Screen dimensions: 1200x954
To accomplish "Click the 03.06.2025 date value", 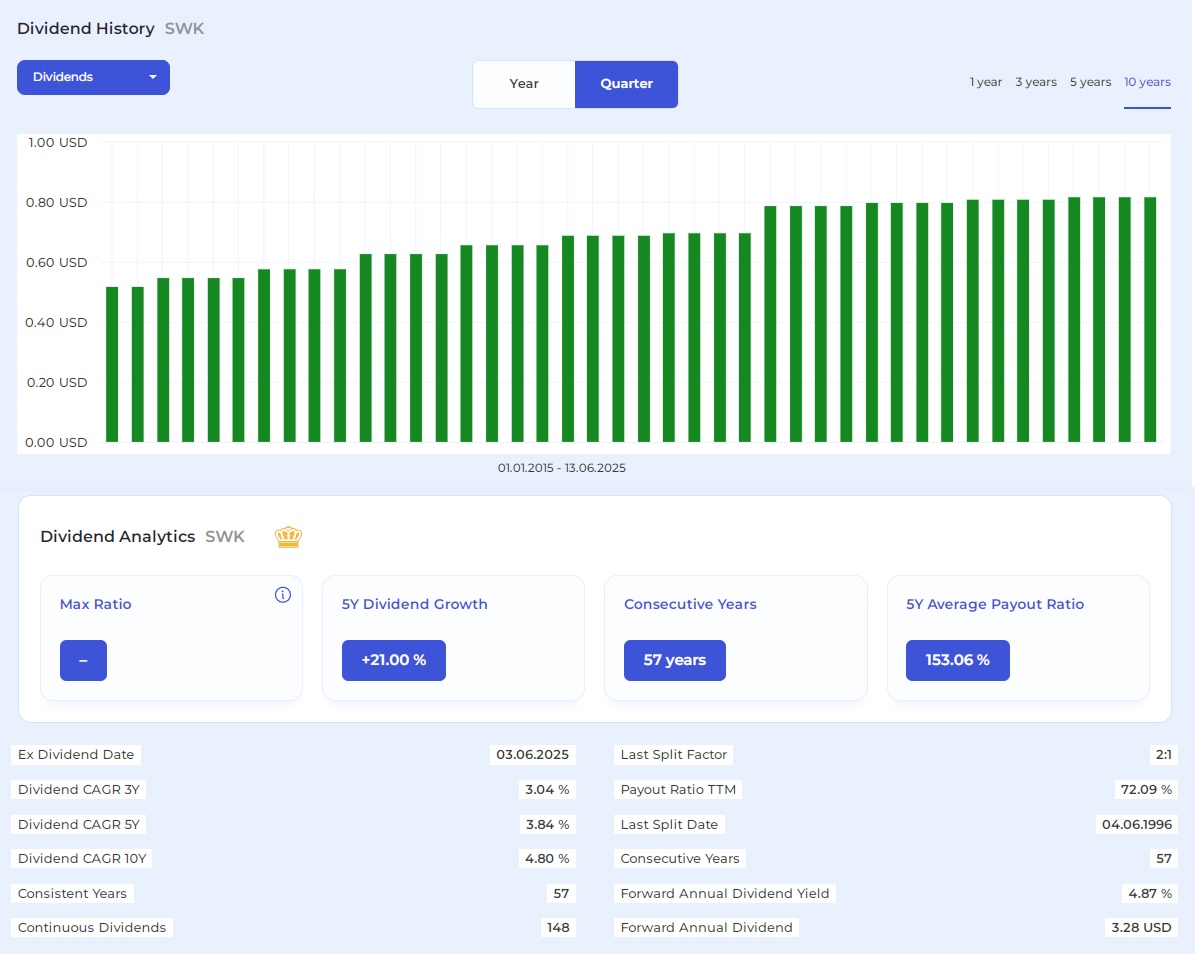I will click(x=532, y=755).
